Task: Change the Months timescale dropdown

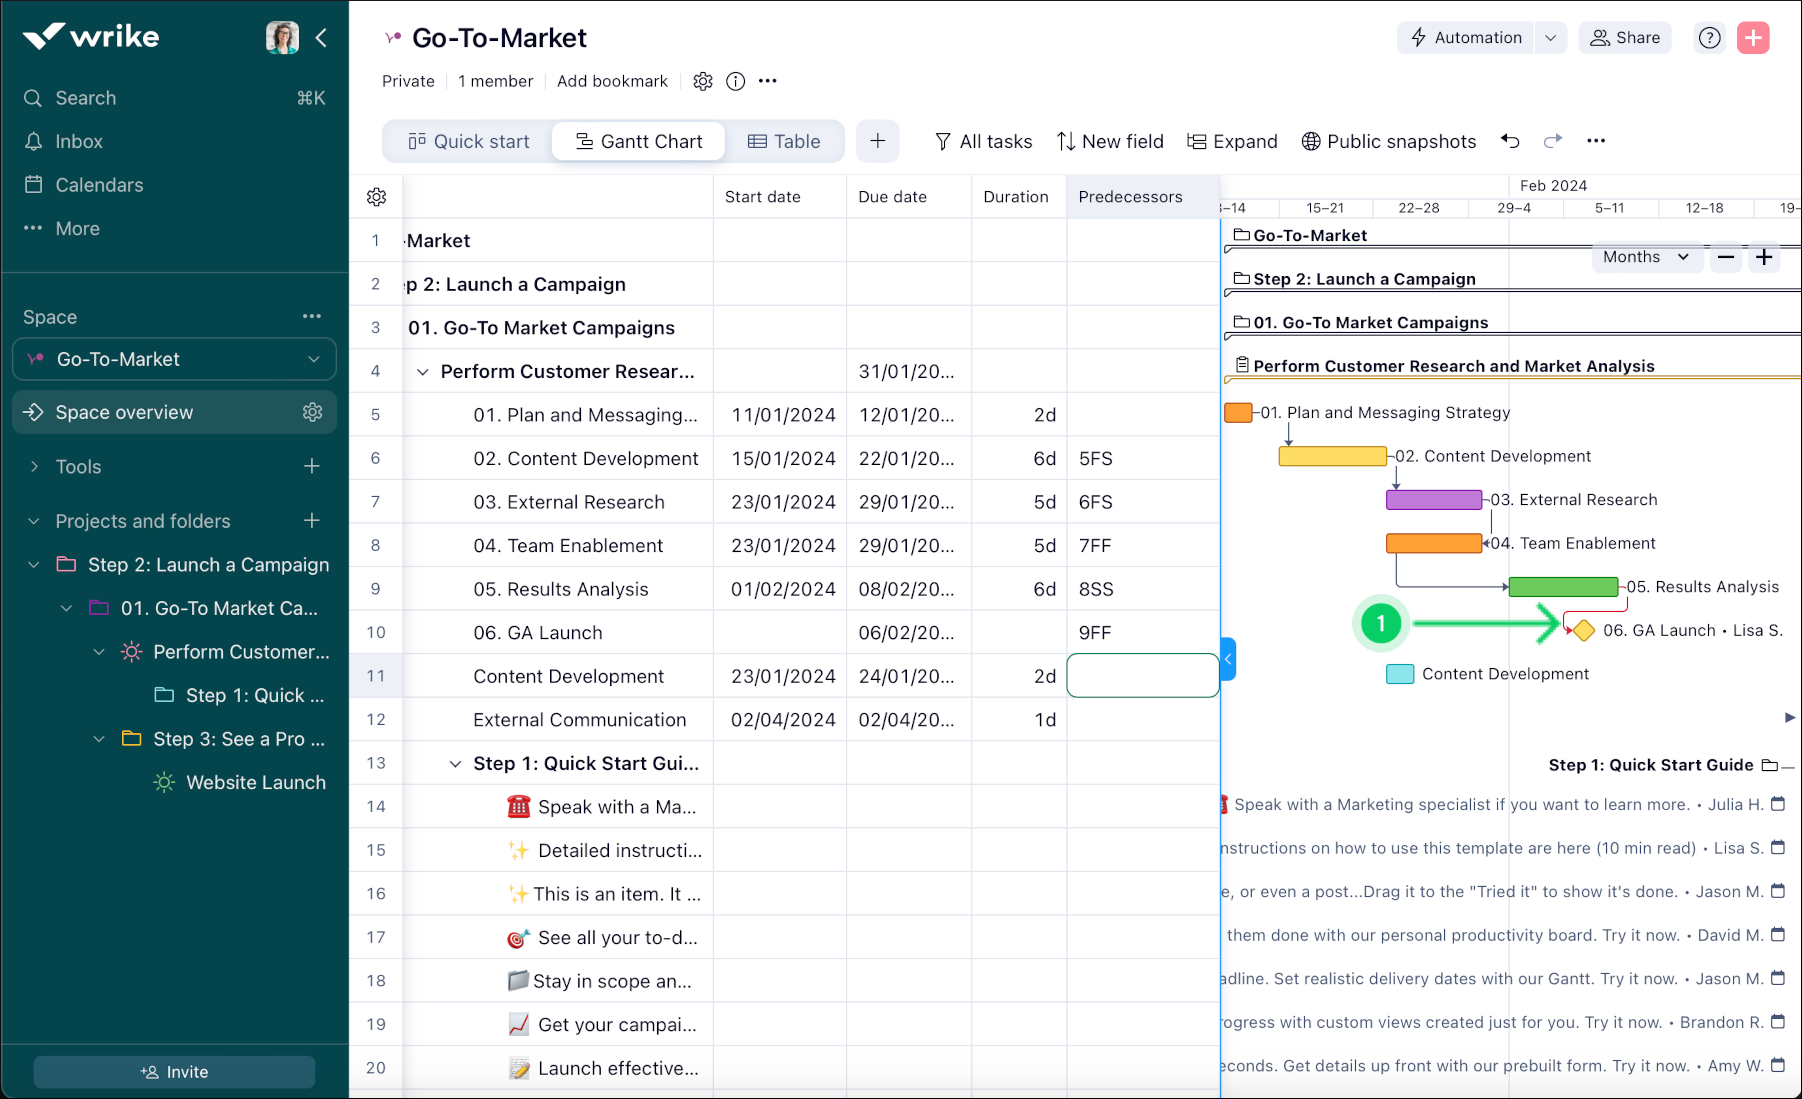Action: click(1646, 257)
